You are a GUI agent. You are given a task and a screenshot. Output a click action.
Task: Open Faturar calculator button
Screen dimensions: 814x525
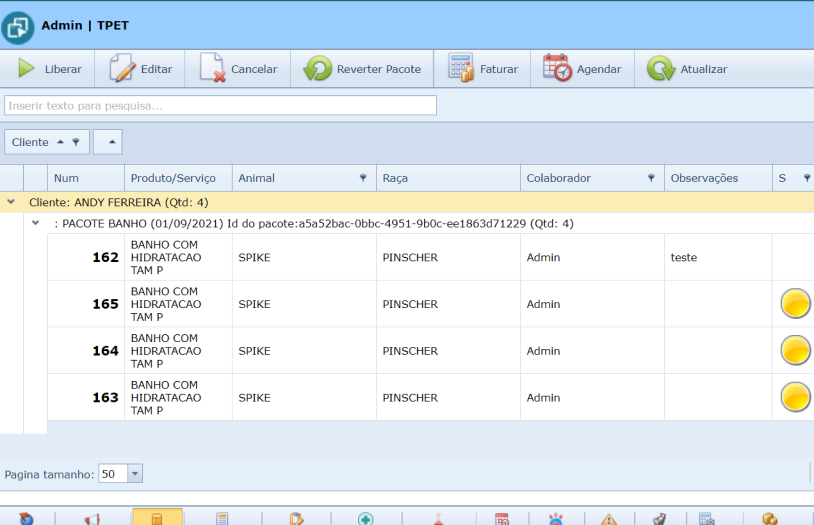(x=461, y=69)
